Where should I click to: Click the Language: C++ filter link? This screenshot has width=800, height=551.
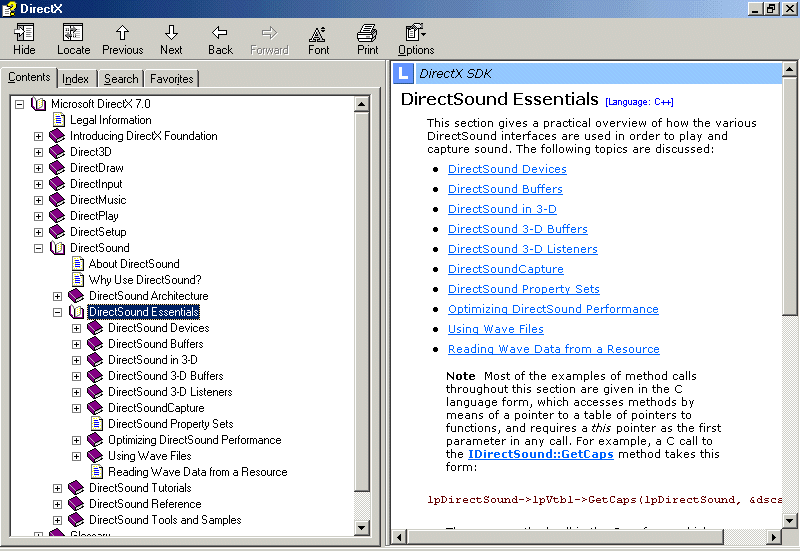click(639, 102)
